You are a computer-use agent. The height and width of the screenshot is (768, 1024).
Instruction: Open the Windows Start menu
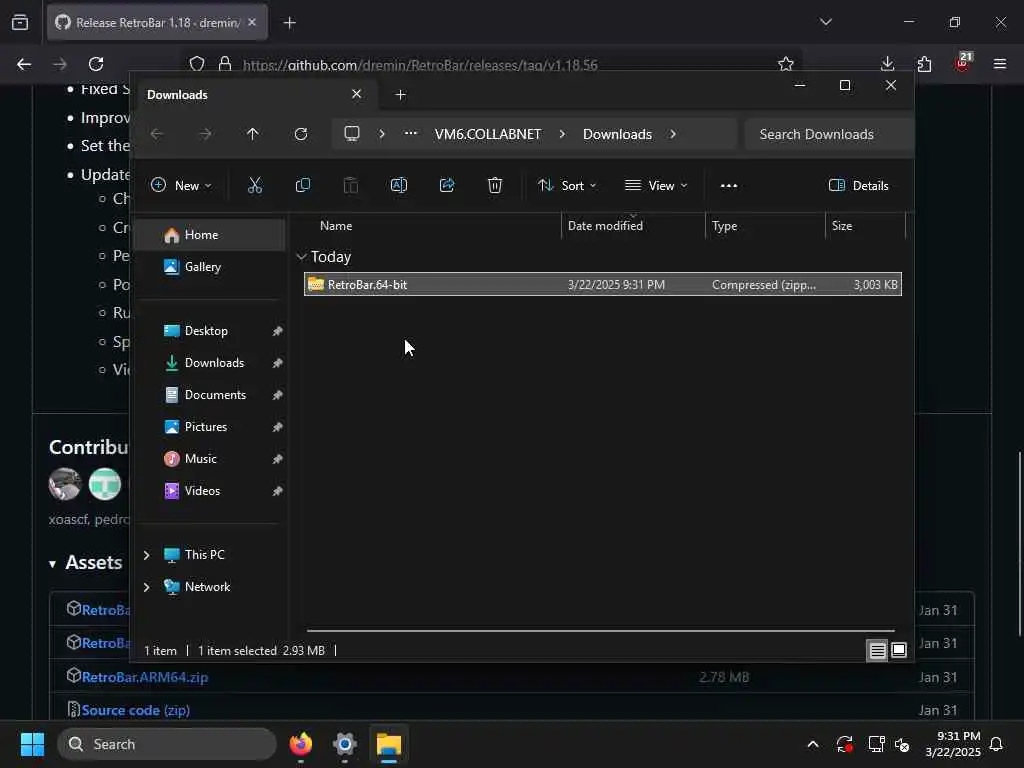click(32, 744)
